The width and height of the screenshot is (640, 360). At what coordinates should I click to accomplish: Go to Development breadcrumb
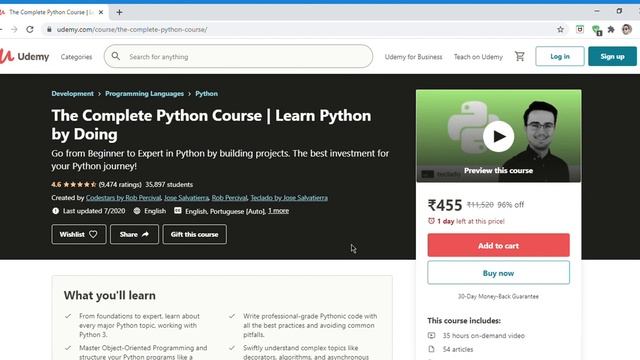click(72, 93)
